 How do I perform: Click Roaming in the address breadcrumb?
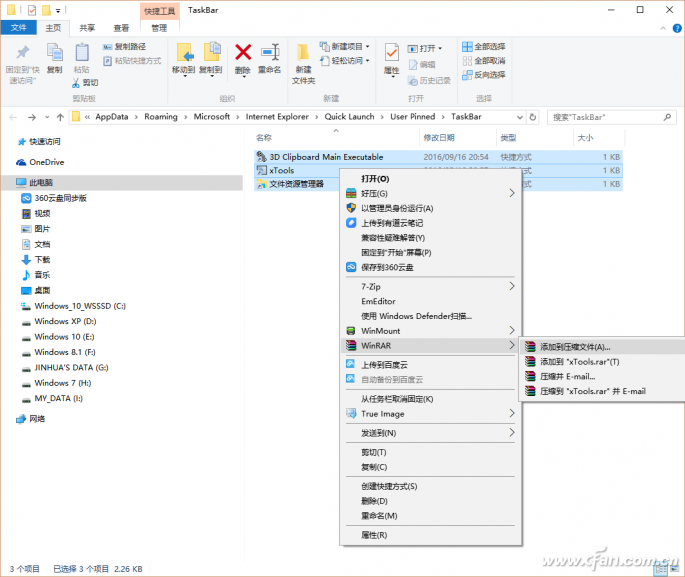click(161, 117)
